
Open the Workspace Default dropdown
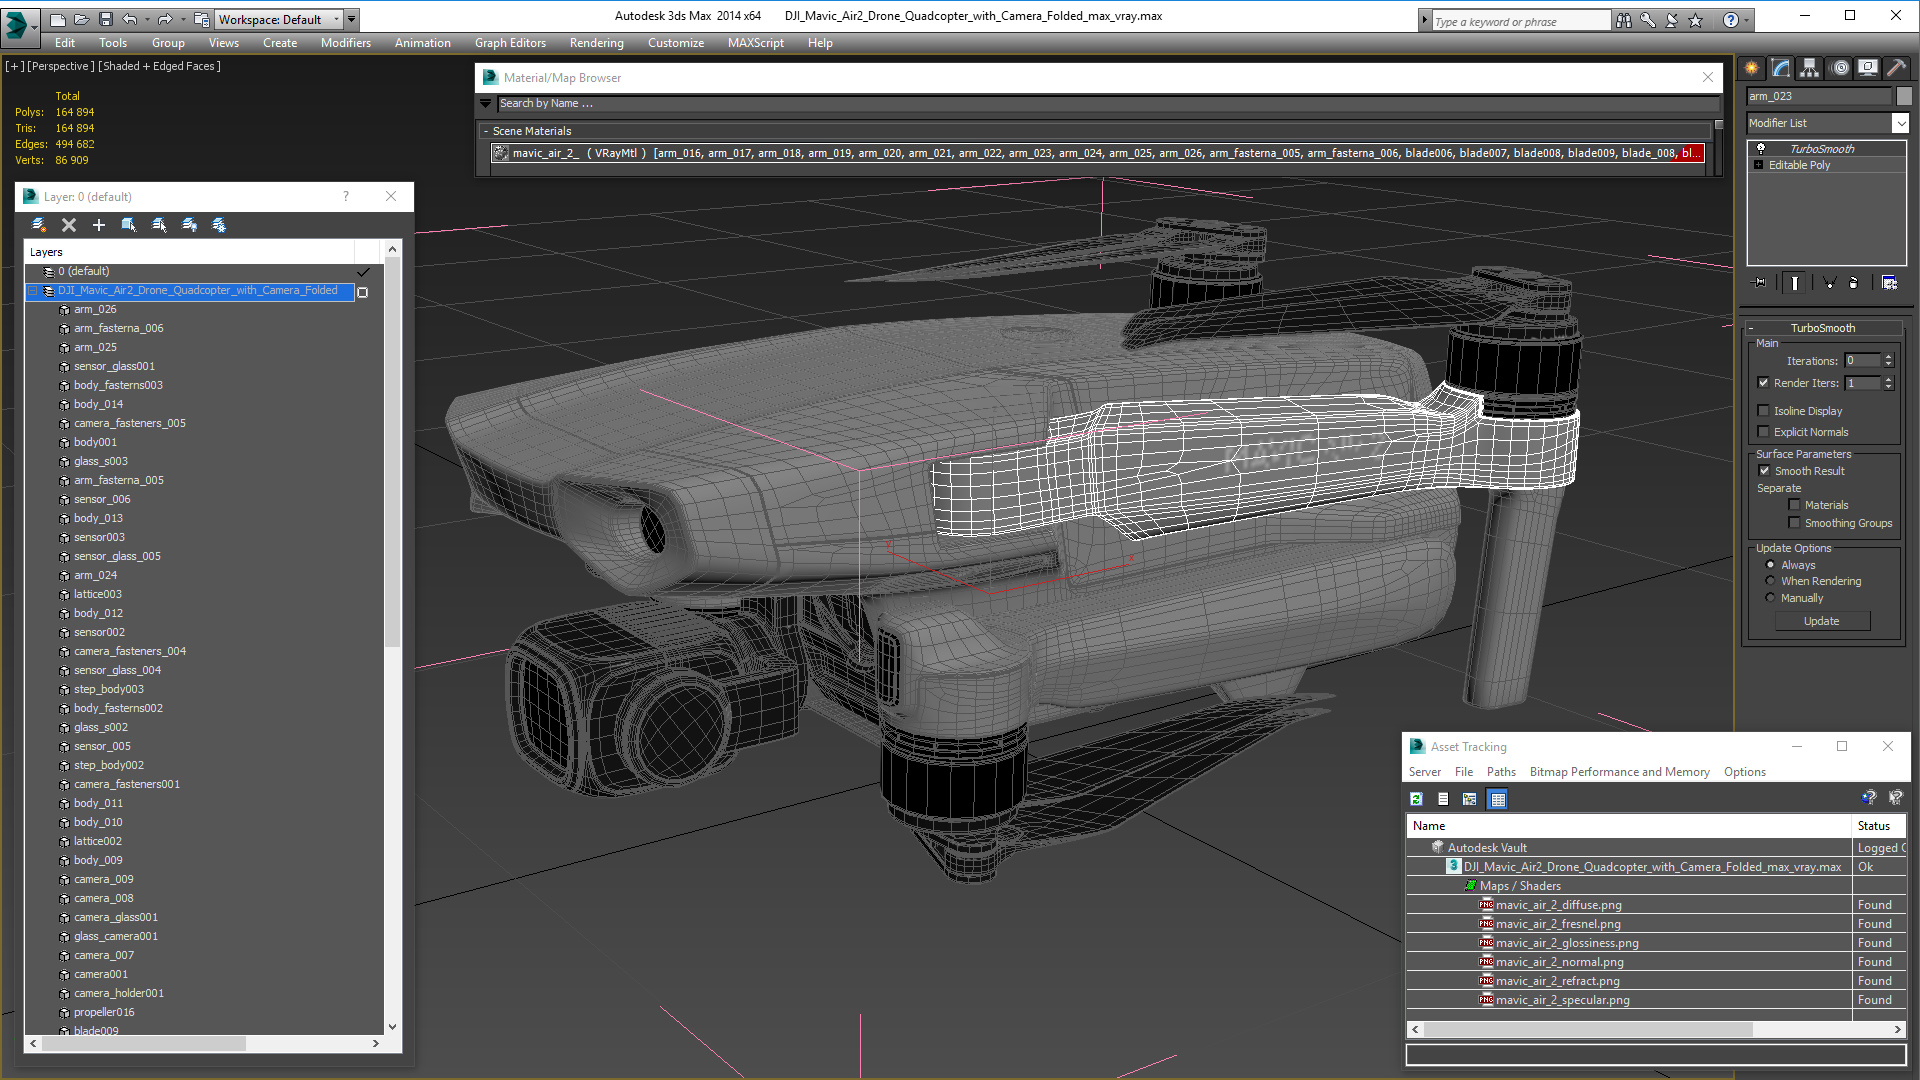[279, 19]
